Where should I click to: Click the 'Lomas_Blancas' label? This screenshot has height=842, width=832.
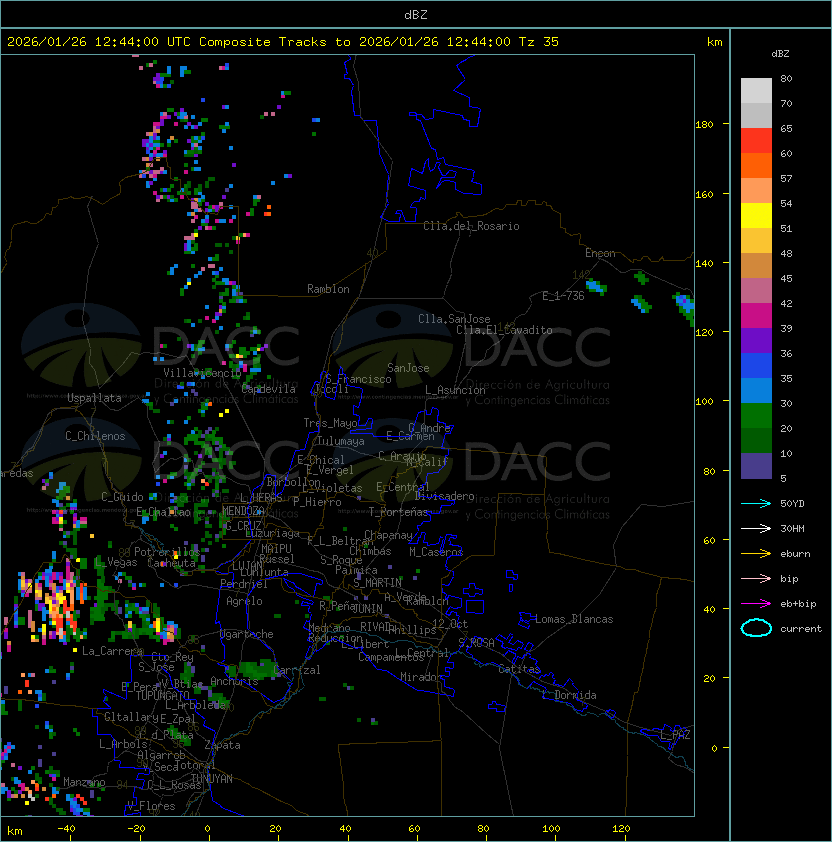click(574, 619)
